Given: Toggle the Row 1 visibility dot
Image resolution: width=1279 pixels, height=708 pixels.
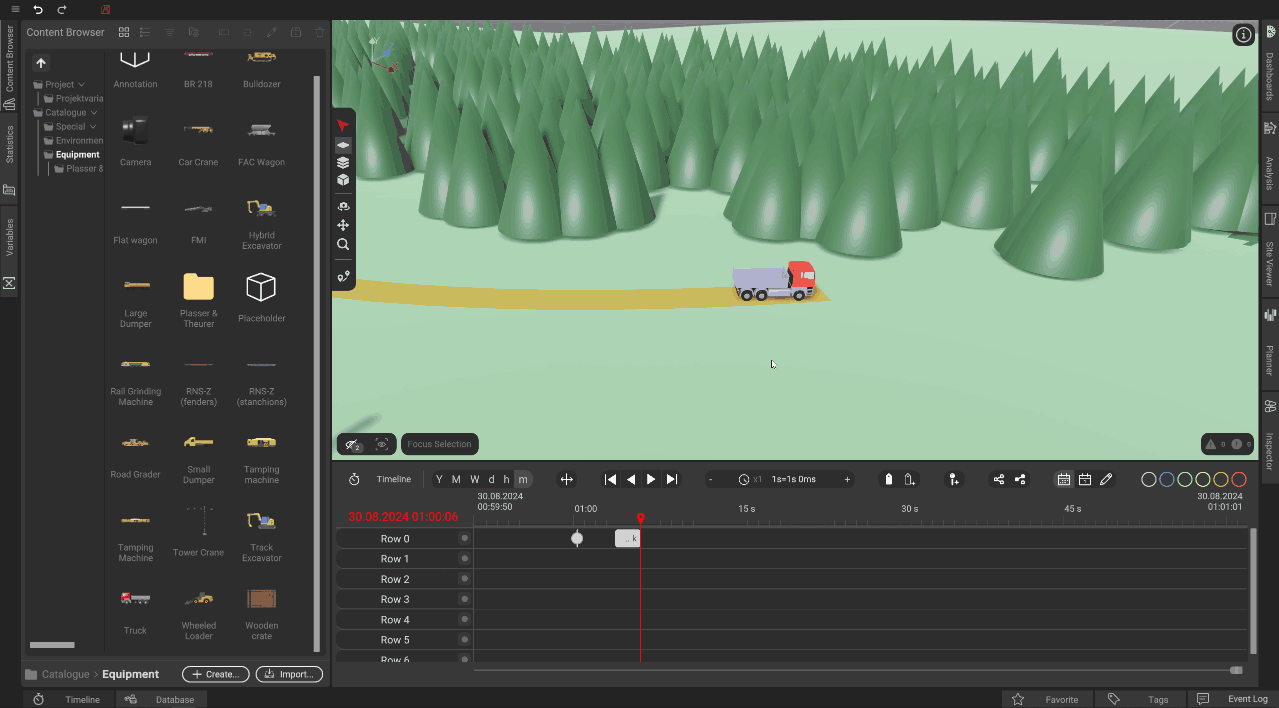Looking at the screenshot, I should [x=464, y=559].
